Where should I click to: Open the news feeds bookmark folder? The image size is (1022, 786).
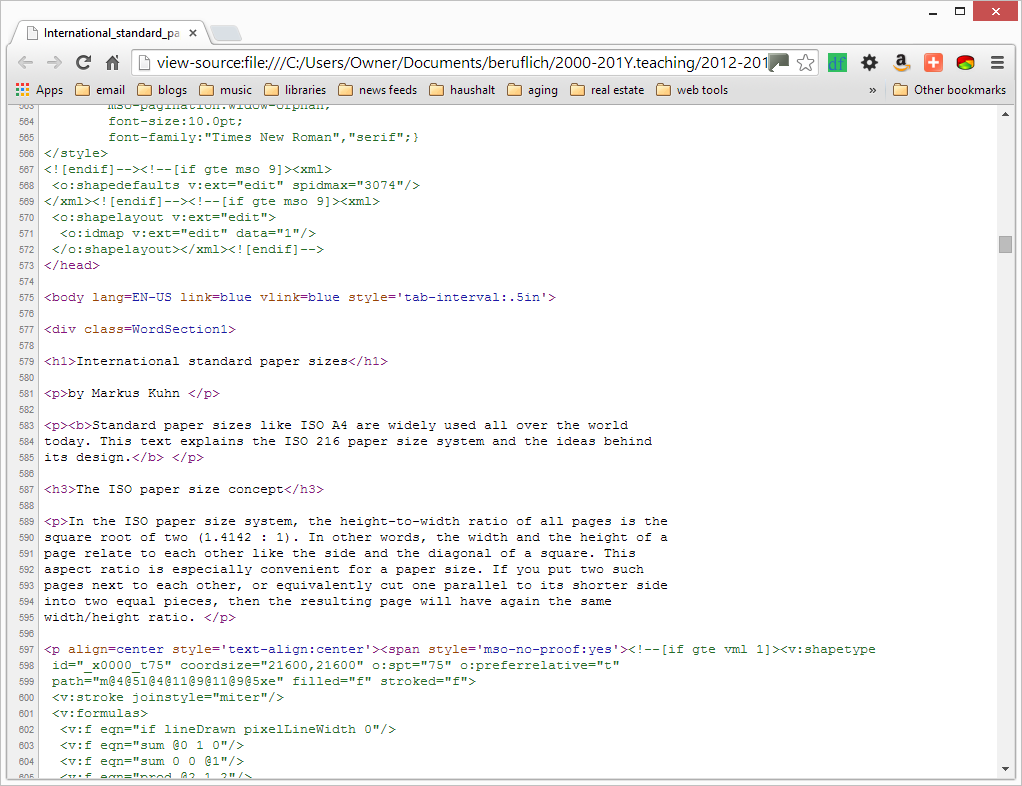pyautogui.click(x=377, y=90)
